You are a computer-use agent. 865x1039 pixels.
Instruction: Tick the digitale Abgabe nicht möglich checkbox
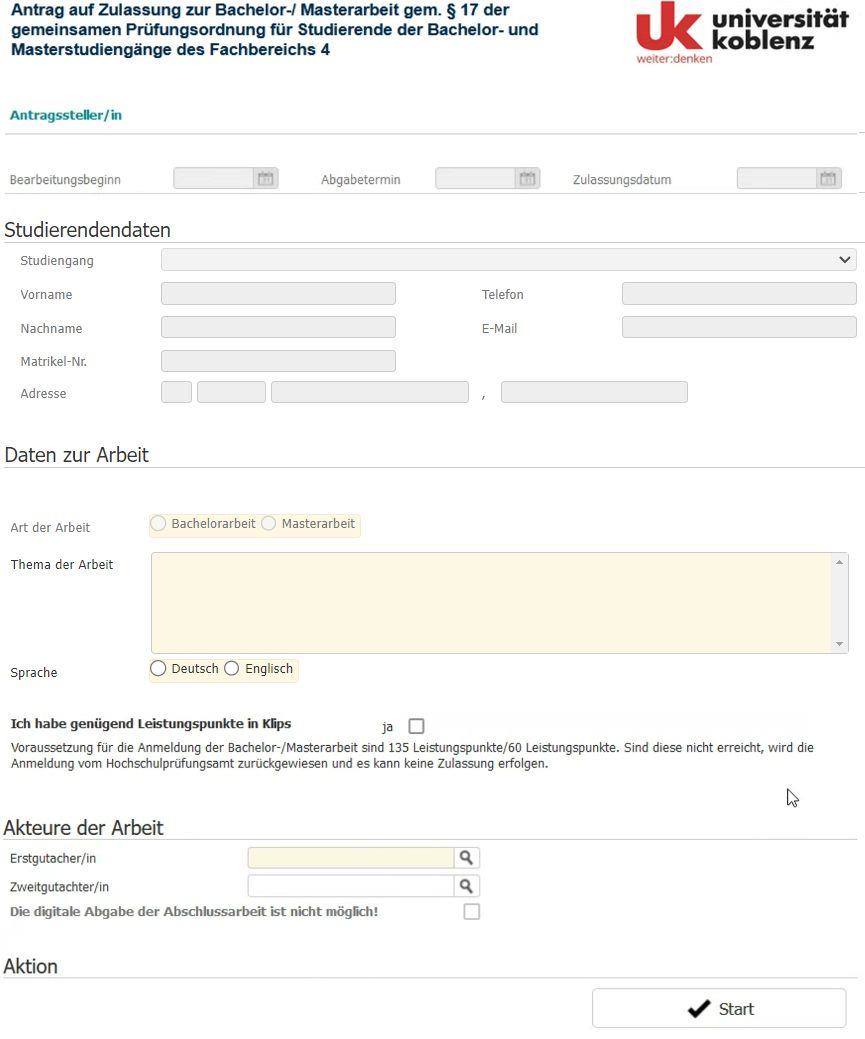point(471,912)
